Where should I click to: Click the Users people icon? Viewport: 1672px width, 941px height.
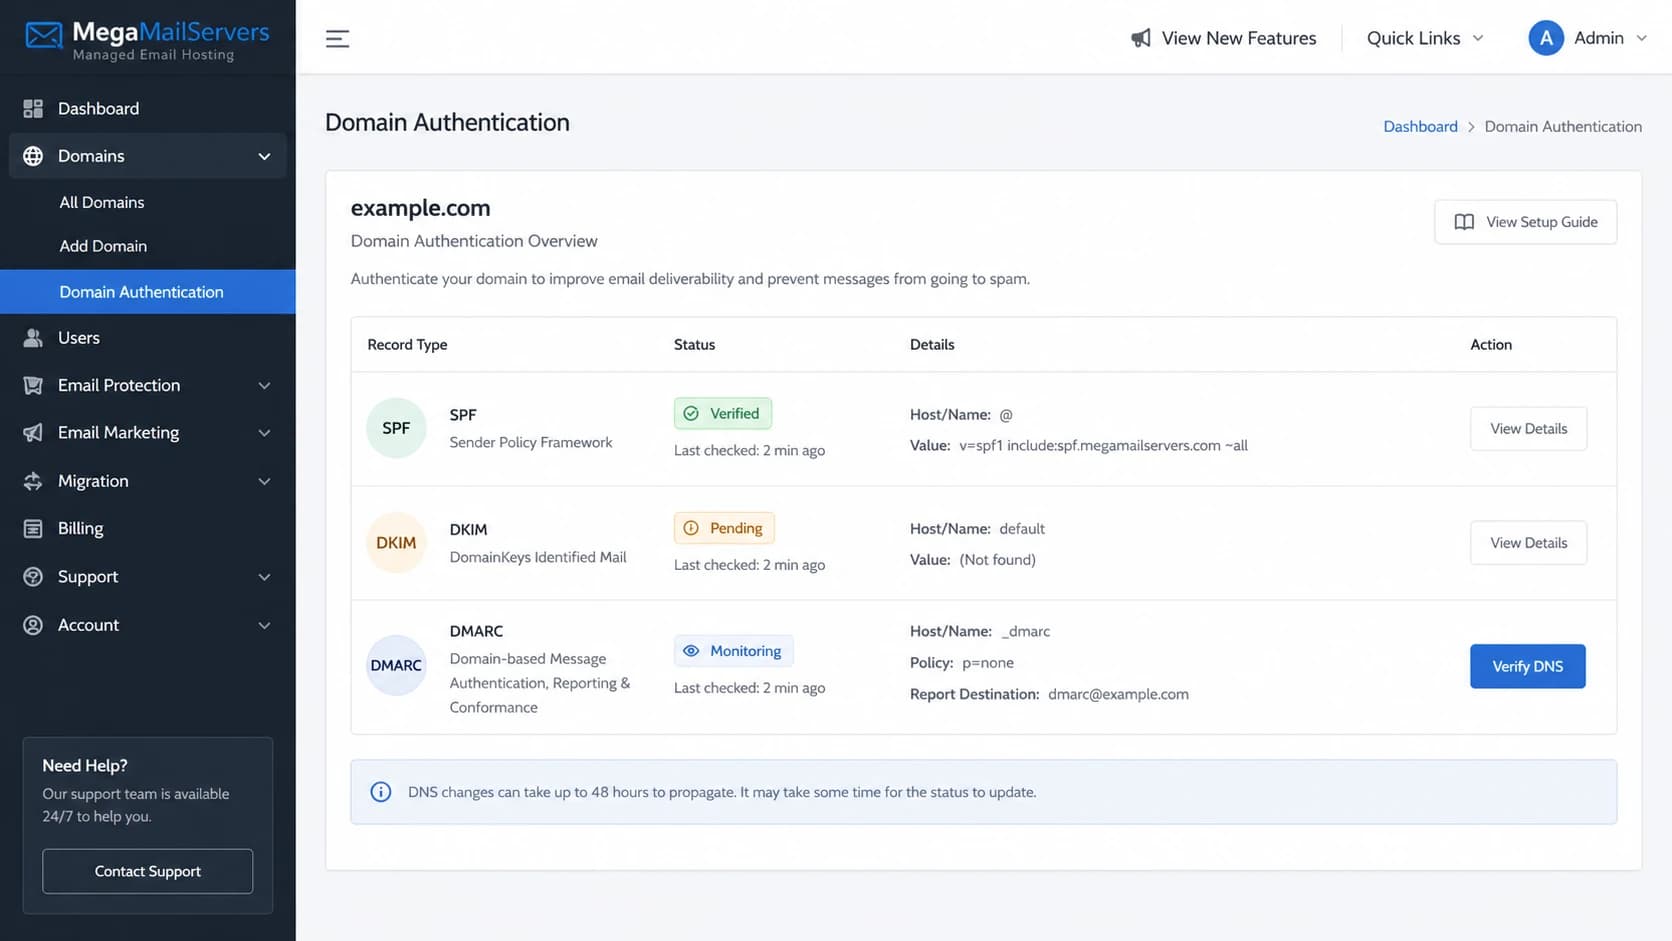tap(33, 338)
